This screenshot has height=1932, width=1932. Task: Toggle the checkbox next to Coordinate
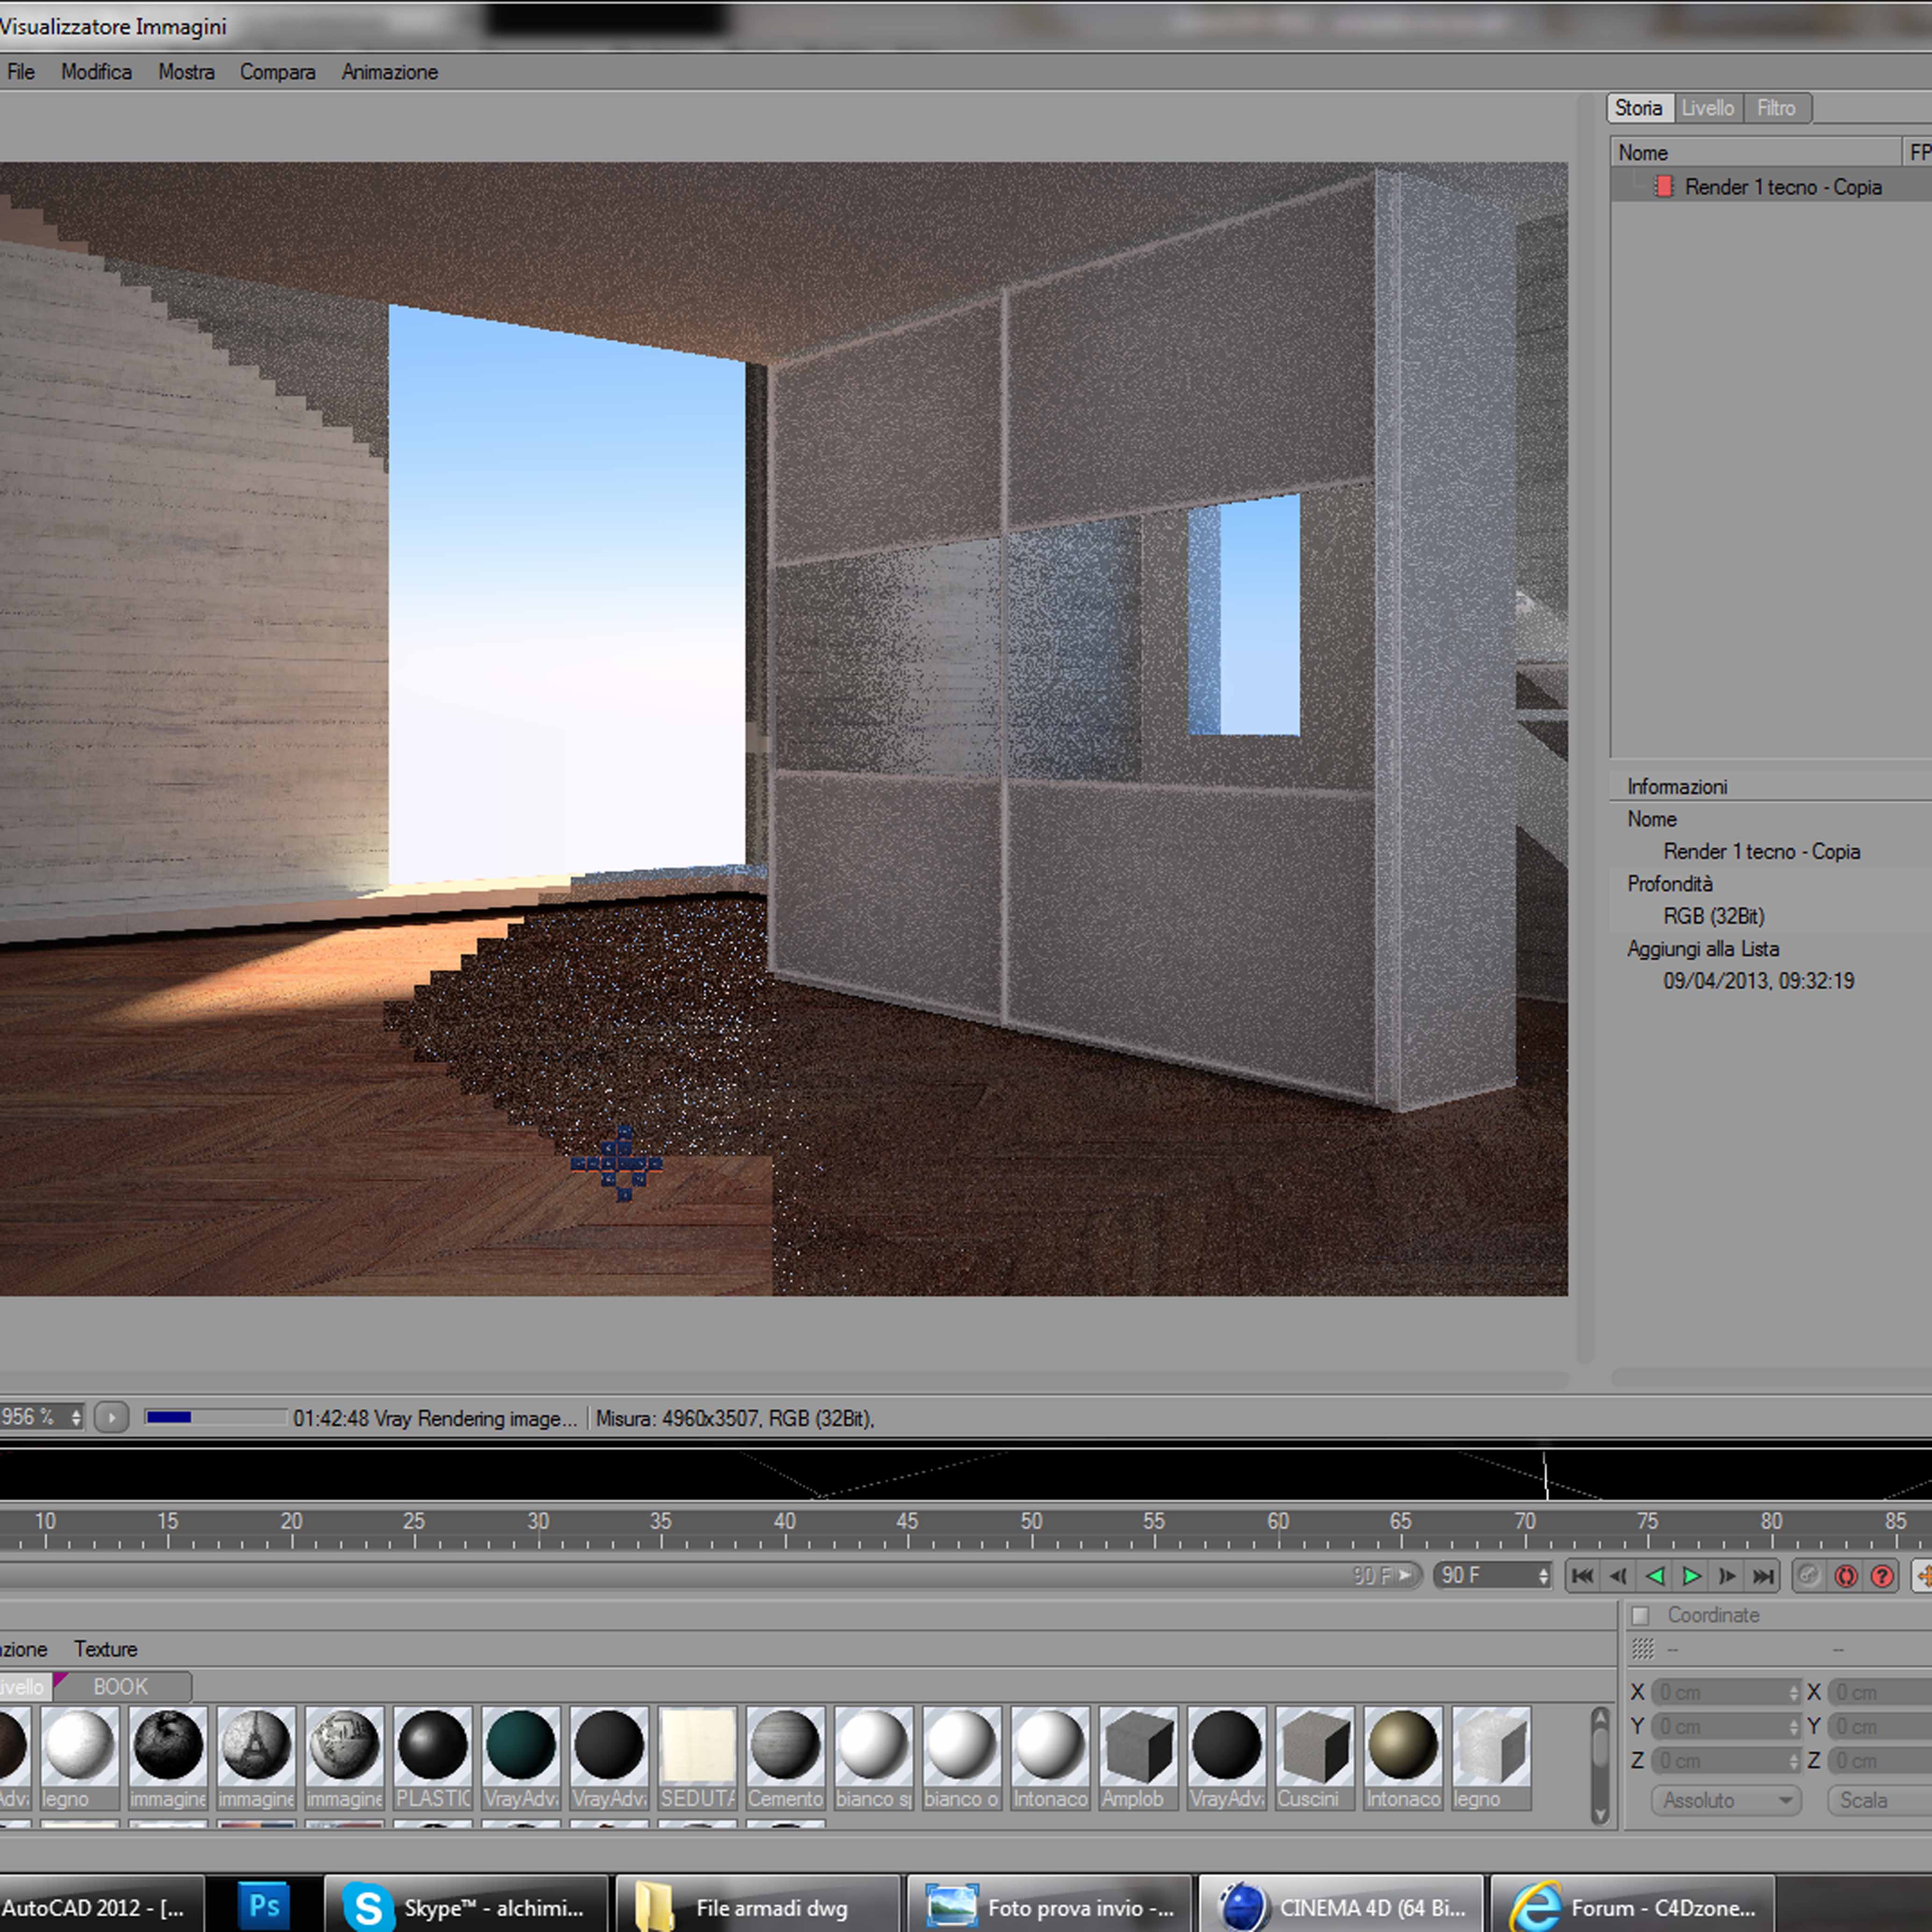[x=1641, y=1616]
